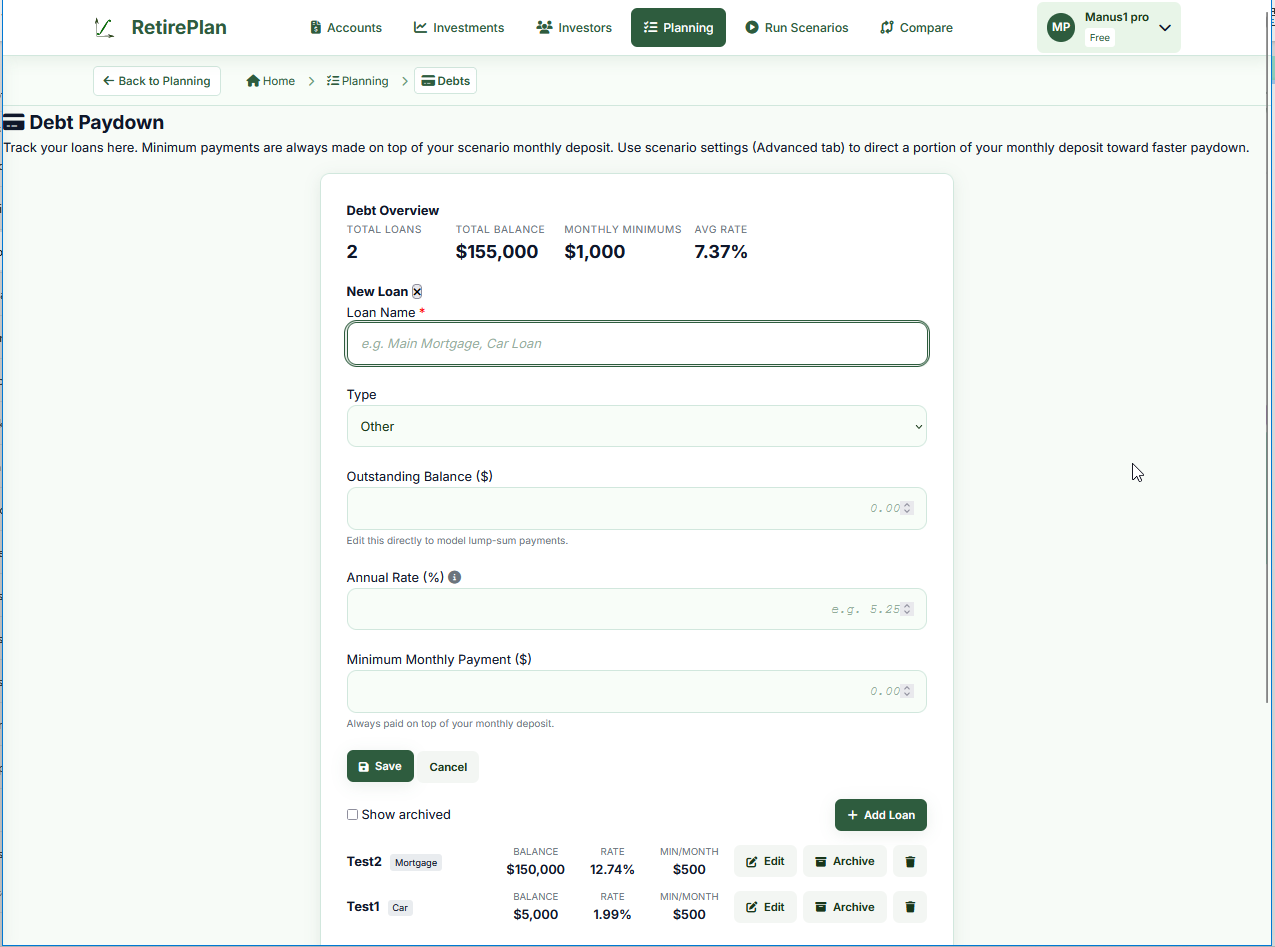This screenshot has height=947, width=1275.
Task: Open the Type dropdown showing Other
Action: 637,426
